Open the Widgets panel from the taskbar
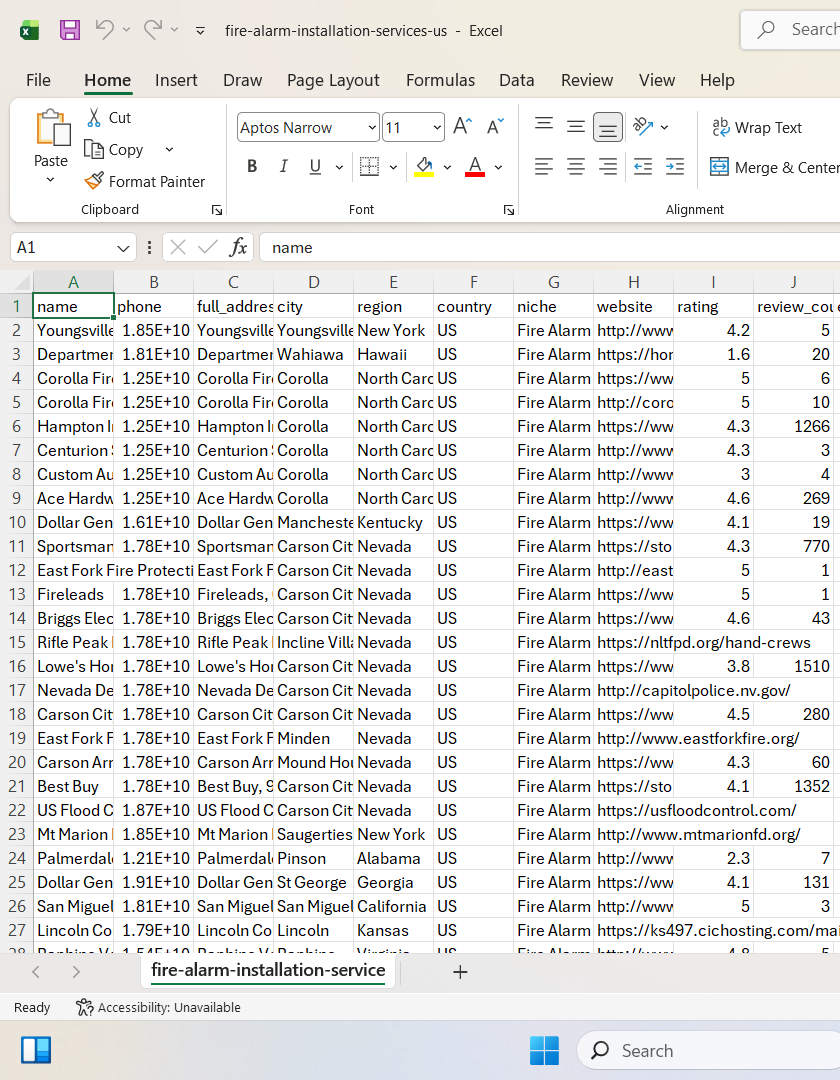Image resolution: width=840 pixels, height=1080 pixels. click(x=36, y=1050)
